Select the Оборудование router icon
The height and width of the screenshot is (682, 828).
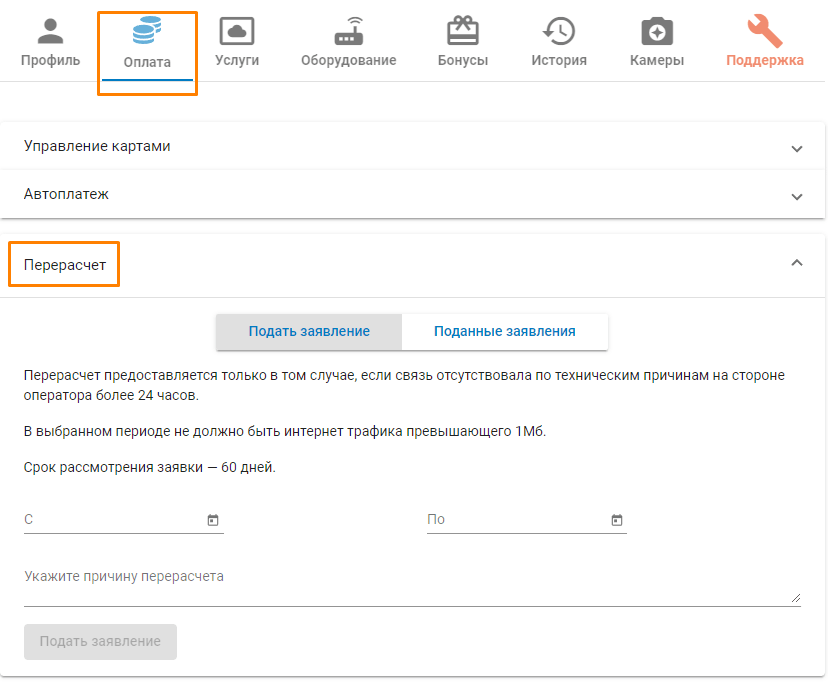[349, 31]
